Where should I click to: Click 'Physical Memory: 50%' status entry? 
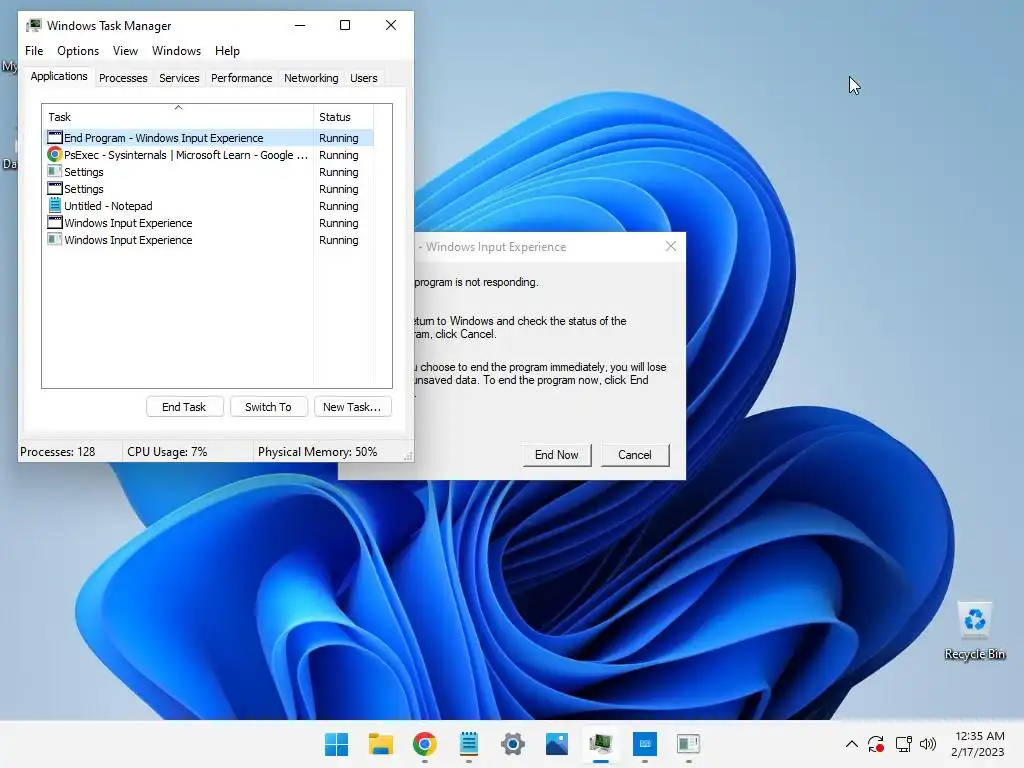click(x=317, y=452)
